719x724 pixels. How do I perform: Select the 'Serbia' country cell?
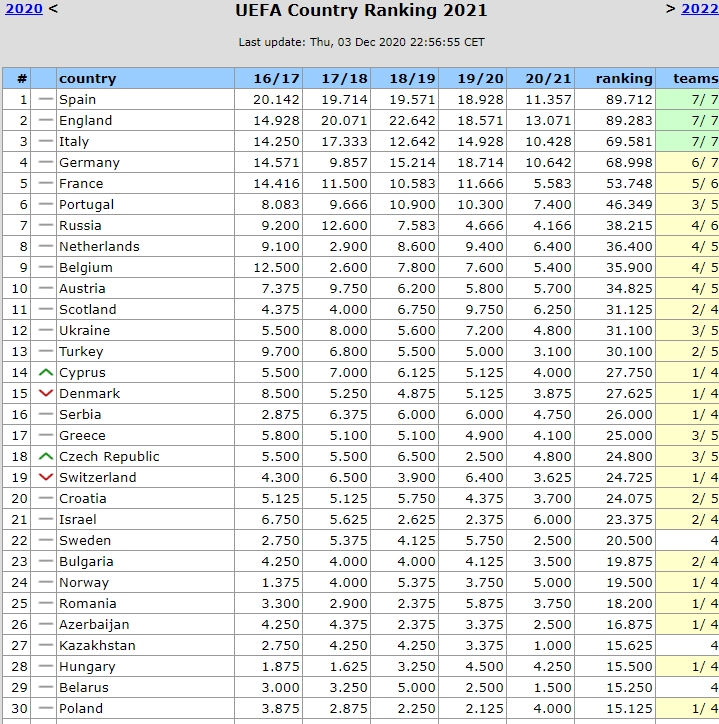[x=145, y=415]
